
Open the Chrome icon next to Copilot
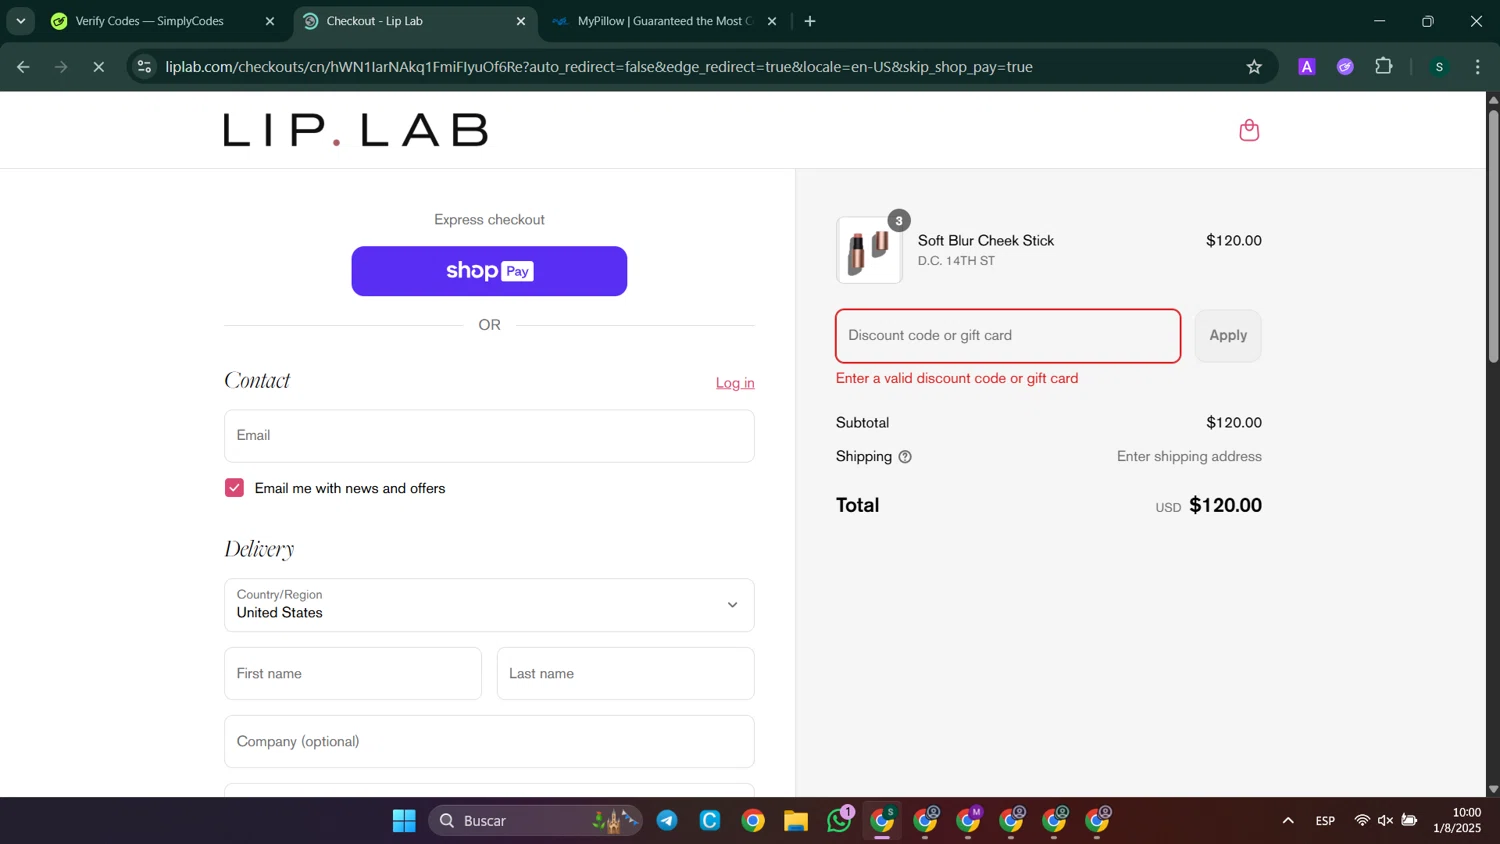point(753,821)
